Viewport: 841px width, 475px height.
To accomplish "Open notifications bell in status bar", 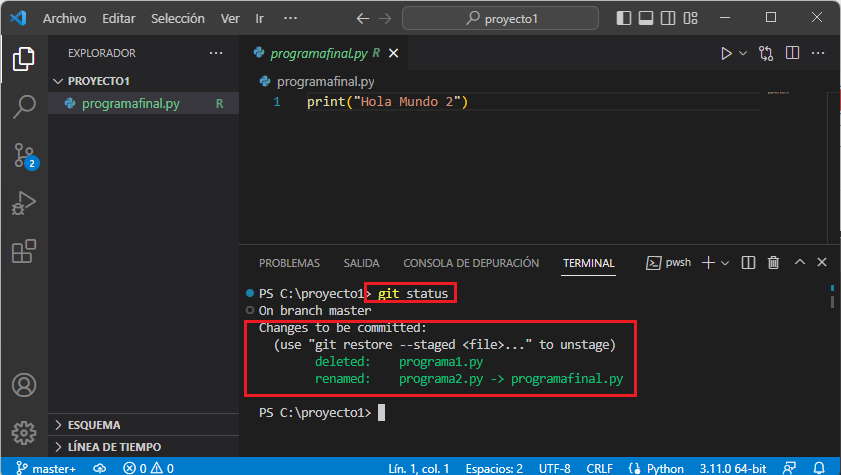I will [819, 468].
